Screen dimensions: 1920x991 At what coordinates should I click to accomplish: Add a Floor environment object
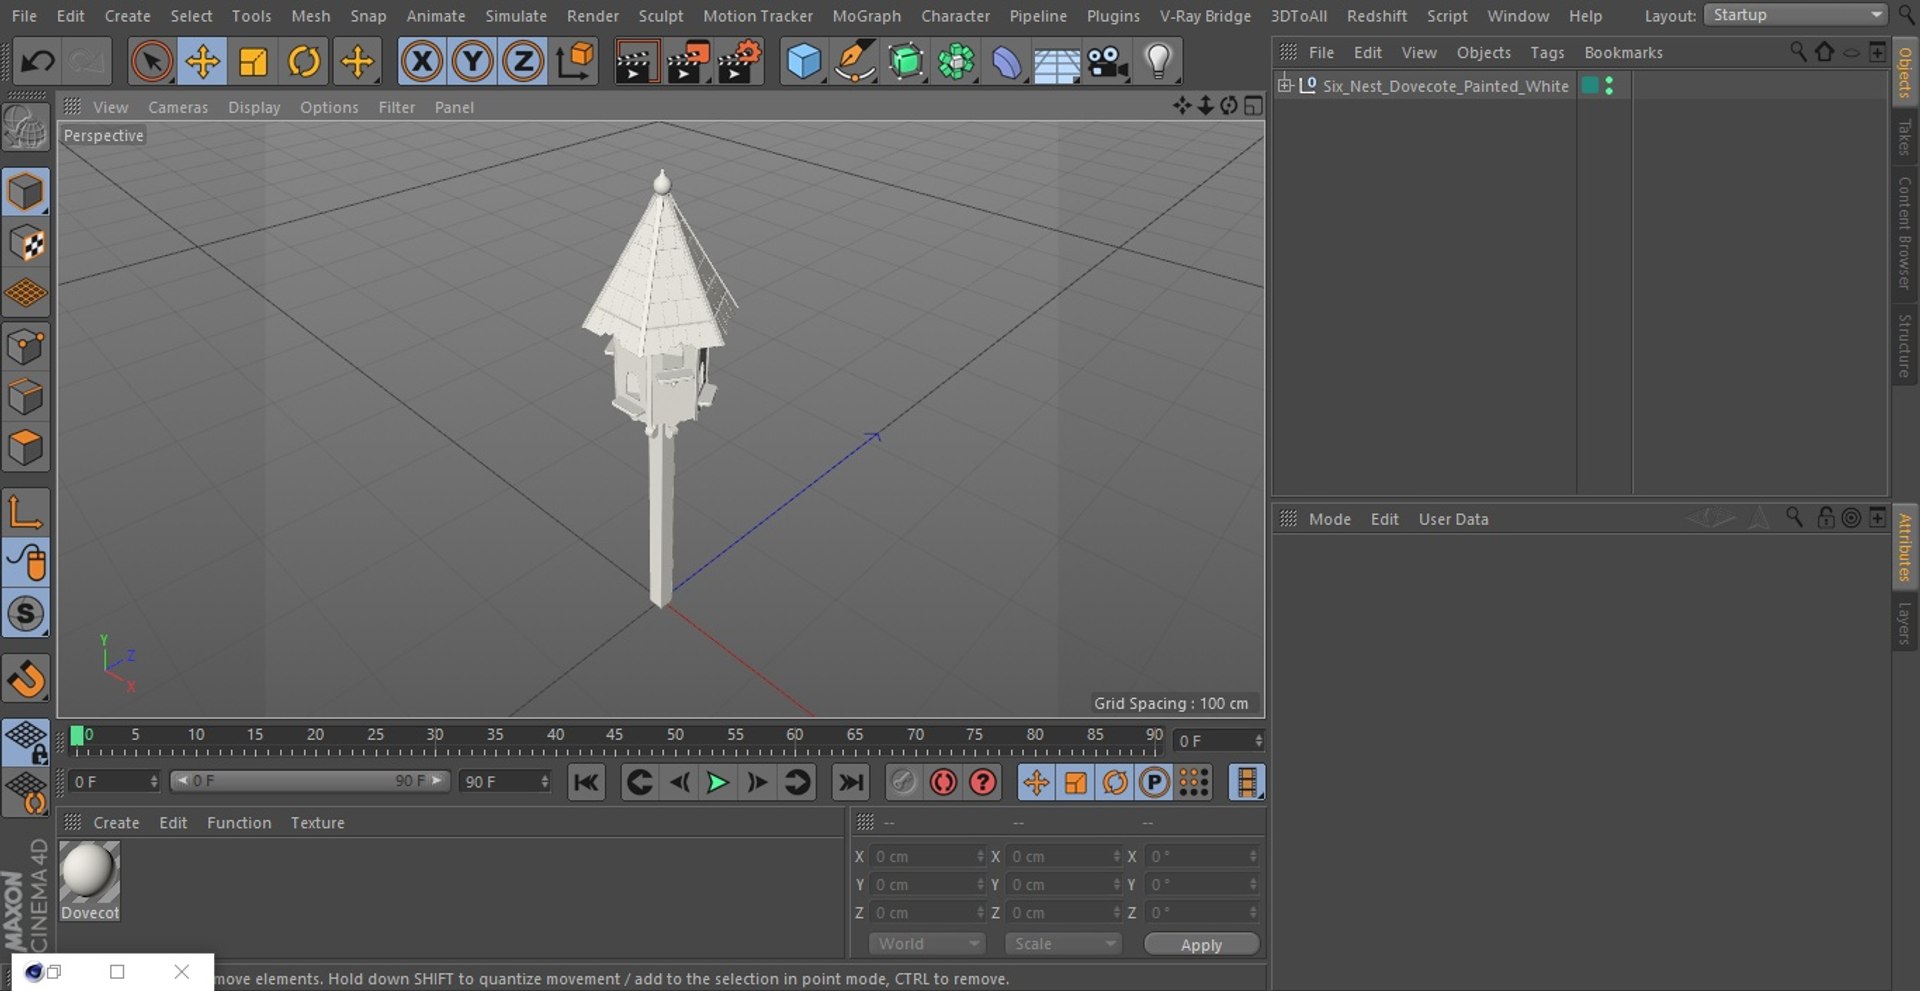(x=1057, y=64)
